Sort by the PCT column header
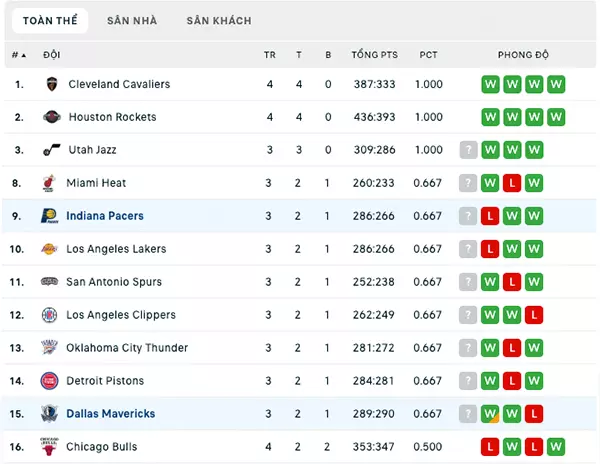600x464 pixels. tap(429, 55)
